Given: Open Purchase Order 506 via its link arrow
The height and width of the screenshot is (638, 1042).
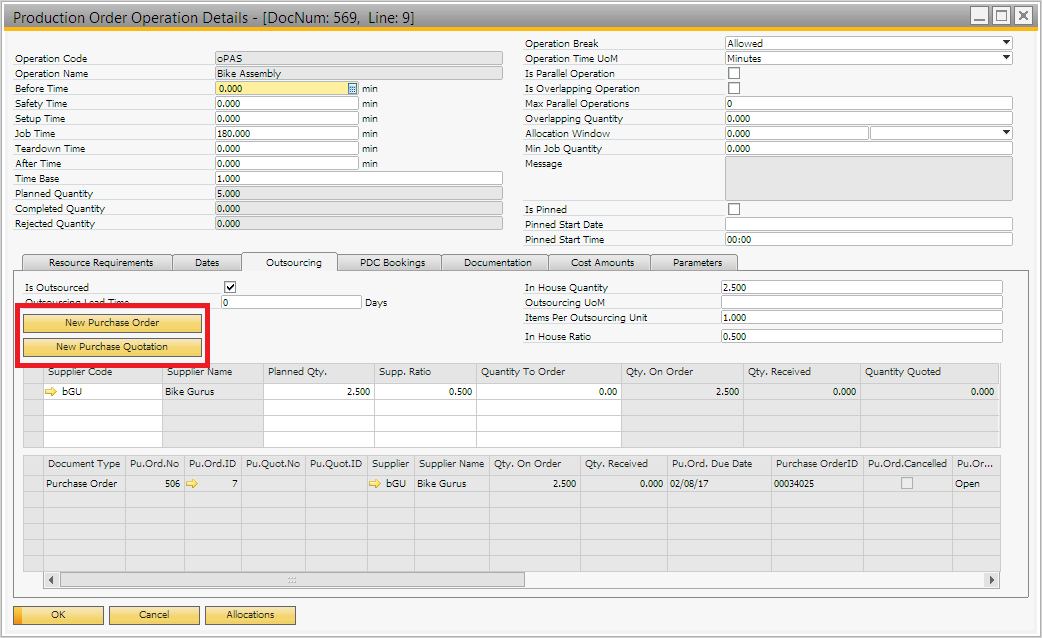Looking at the screenshot, I should coord(192,484).
